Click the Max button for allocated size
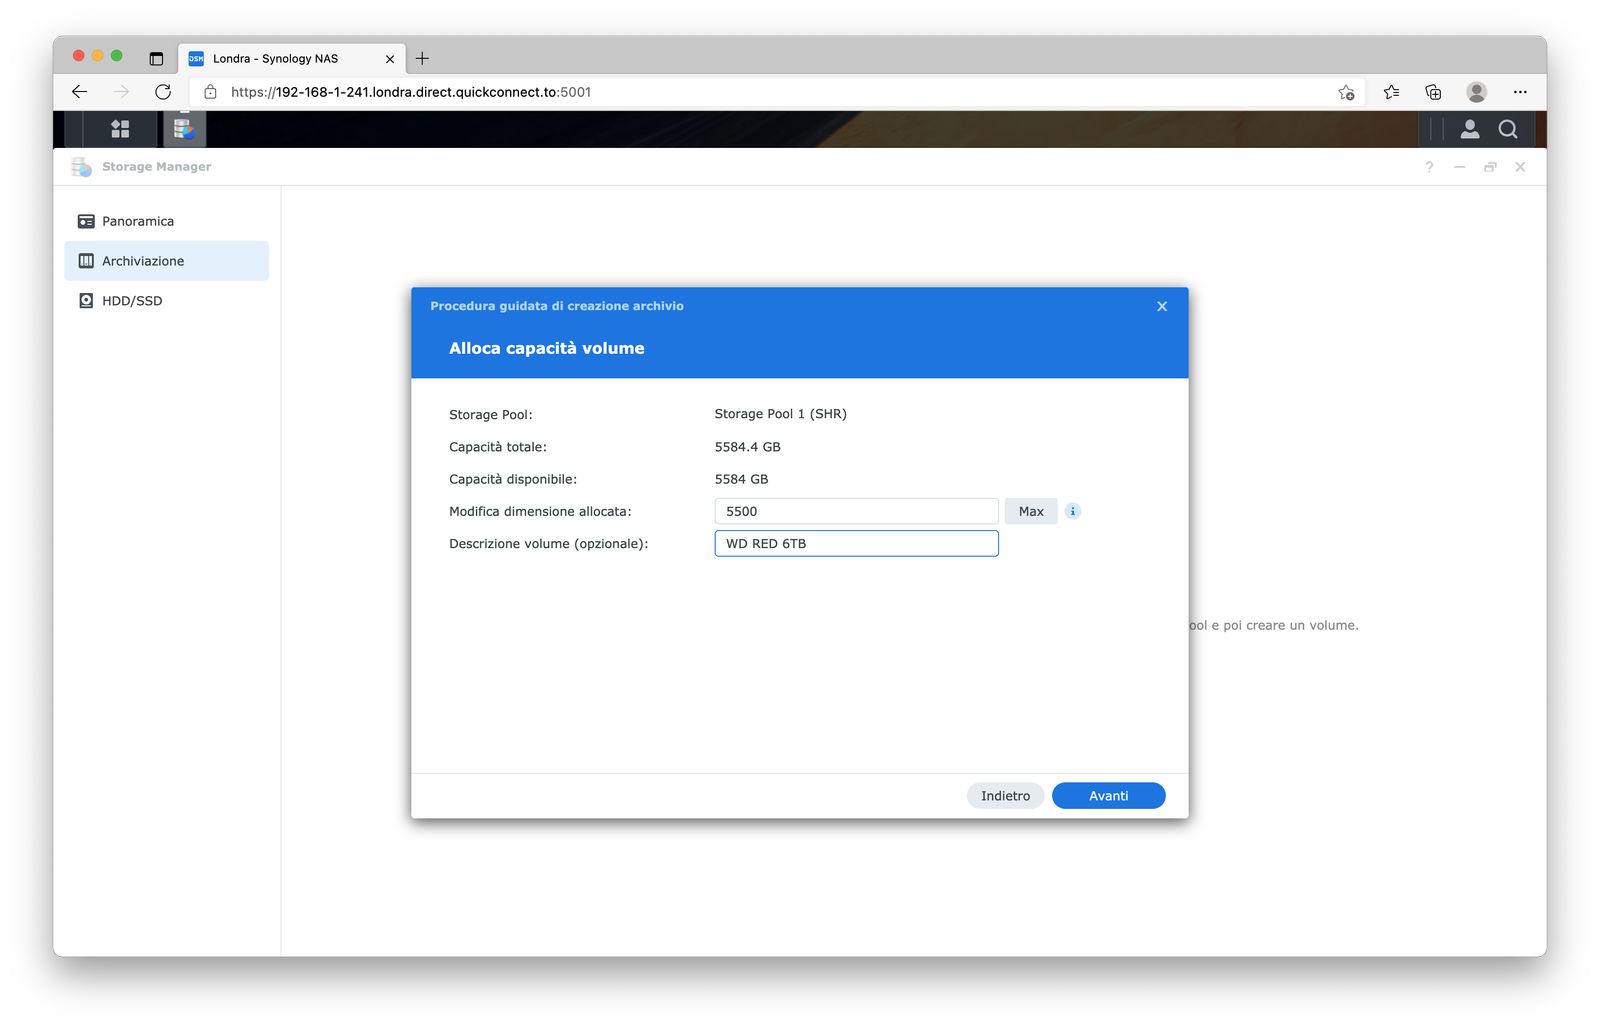 [1031, 511]
